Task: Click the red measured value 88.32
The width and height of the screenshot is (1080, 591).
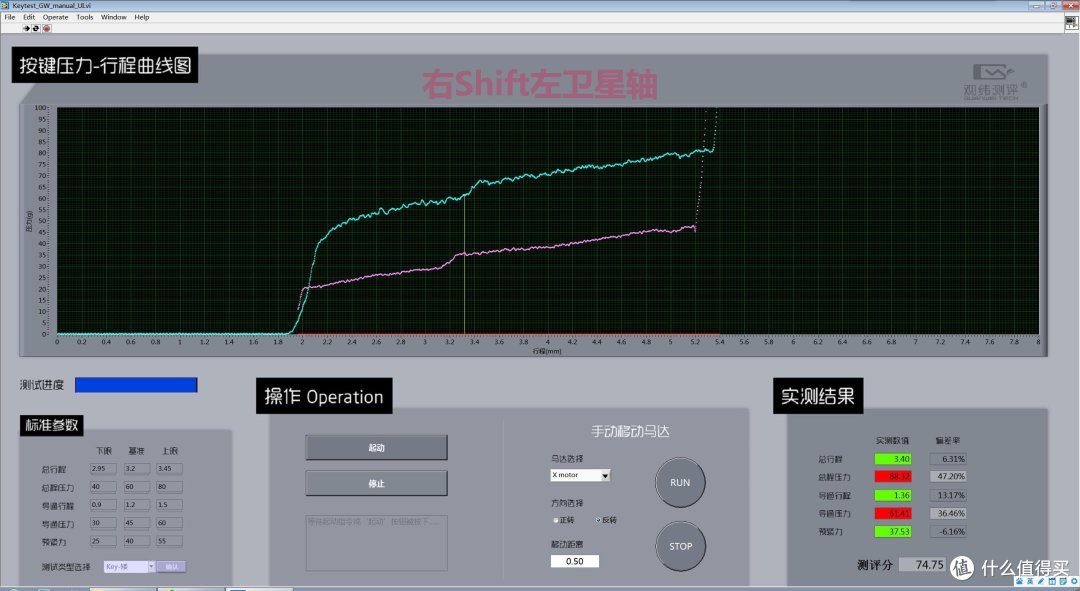Action: tap(893, 477)
